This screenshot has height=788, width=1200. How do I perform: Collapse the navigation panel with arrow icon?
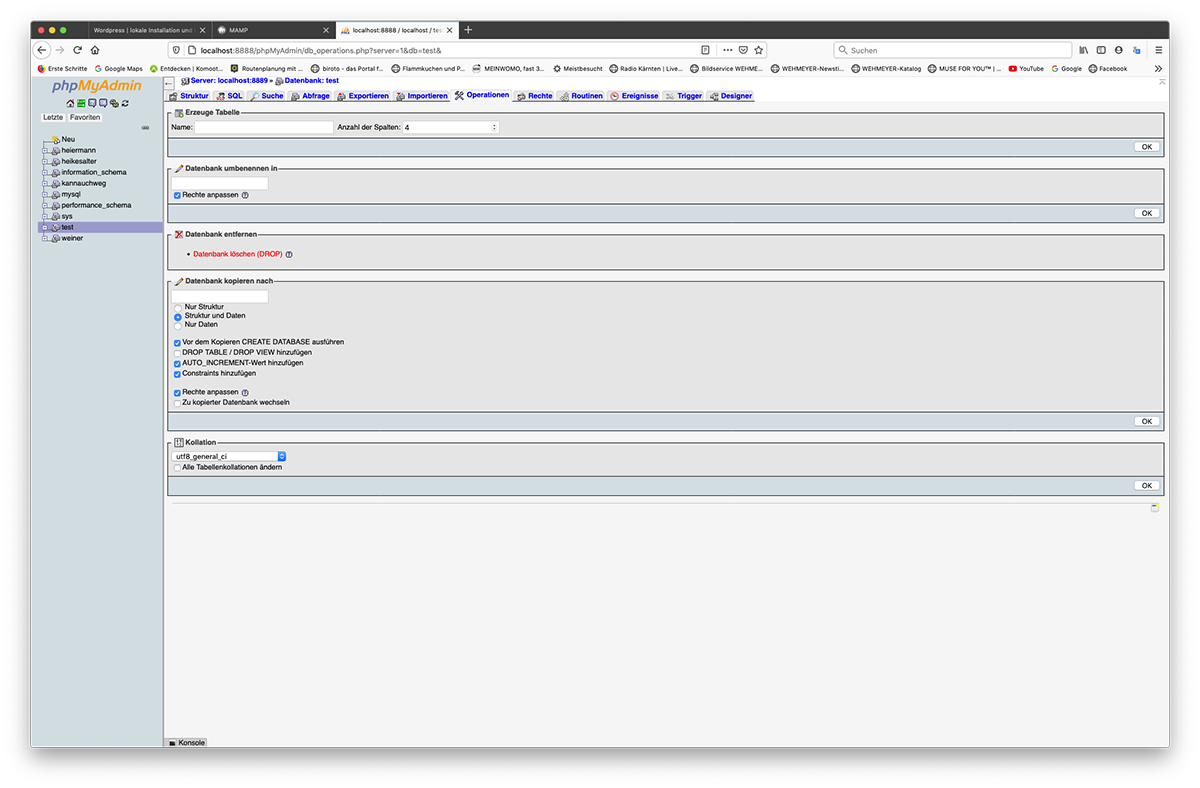(x=169, y=82)
